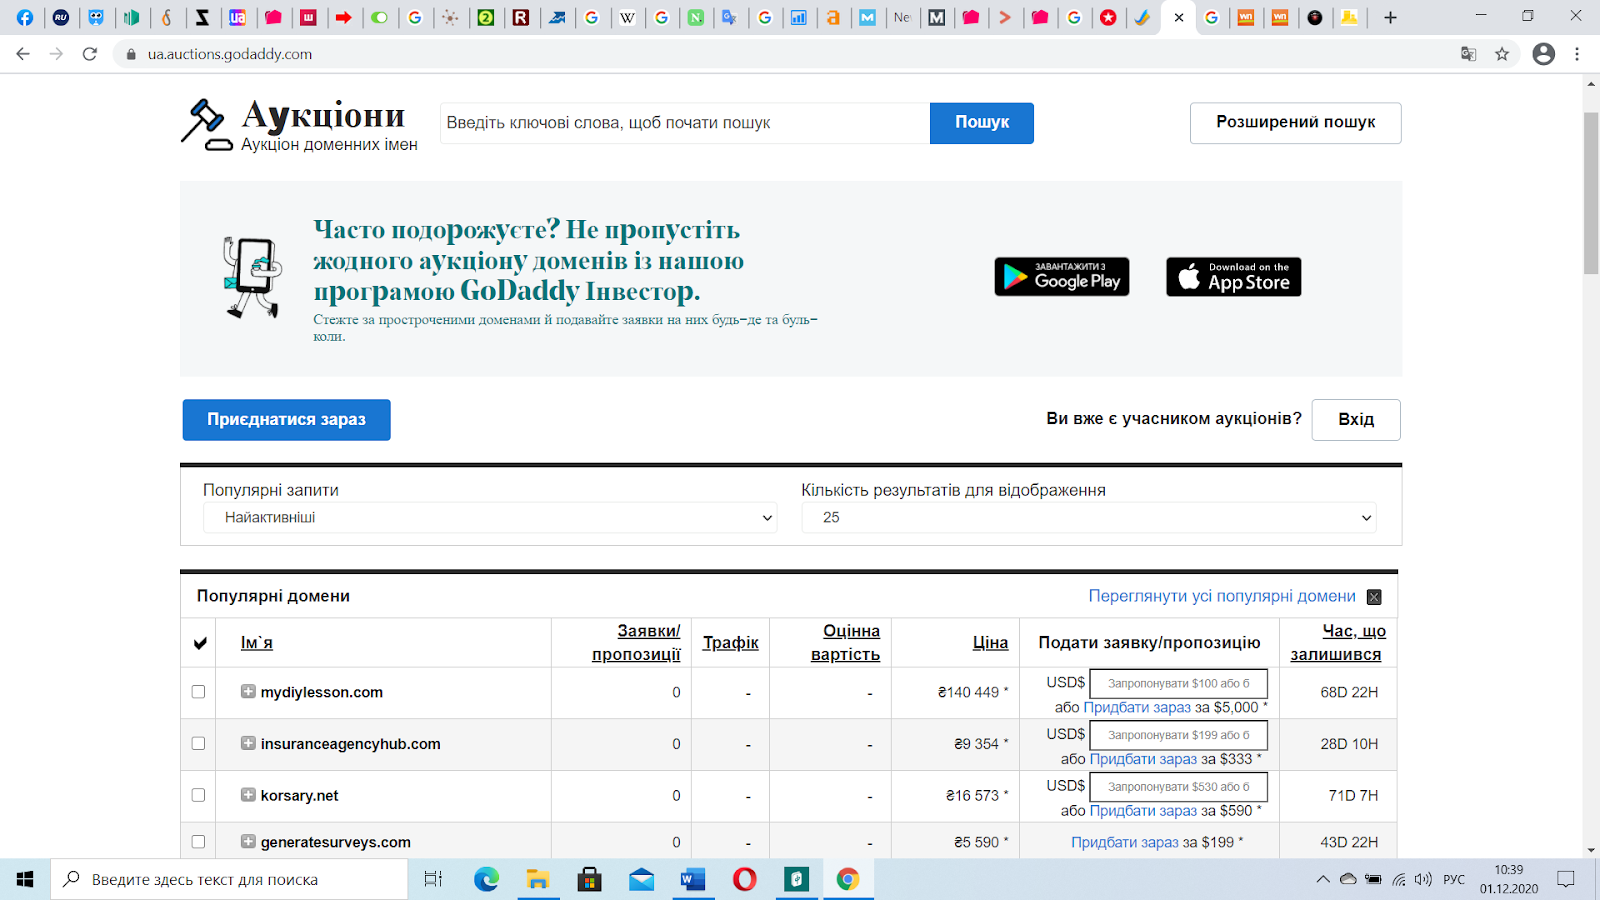The image size is (1600, 900).
Task: Sort the table by Трафік column
Action: (x=731, y=643)
